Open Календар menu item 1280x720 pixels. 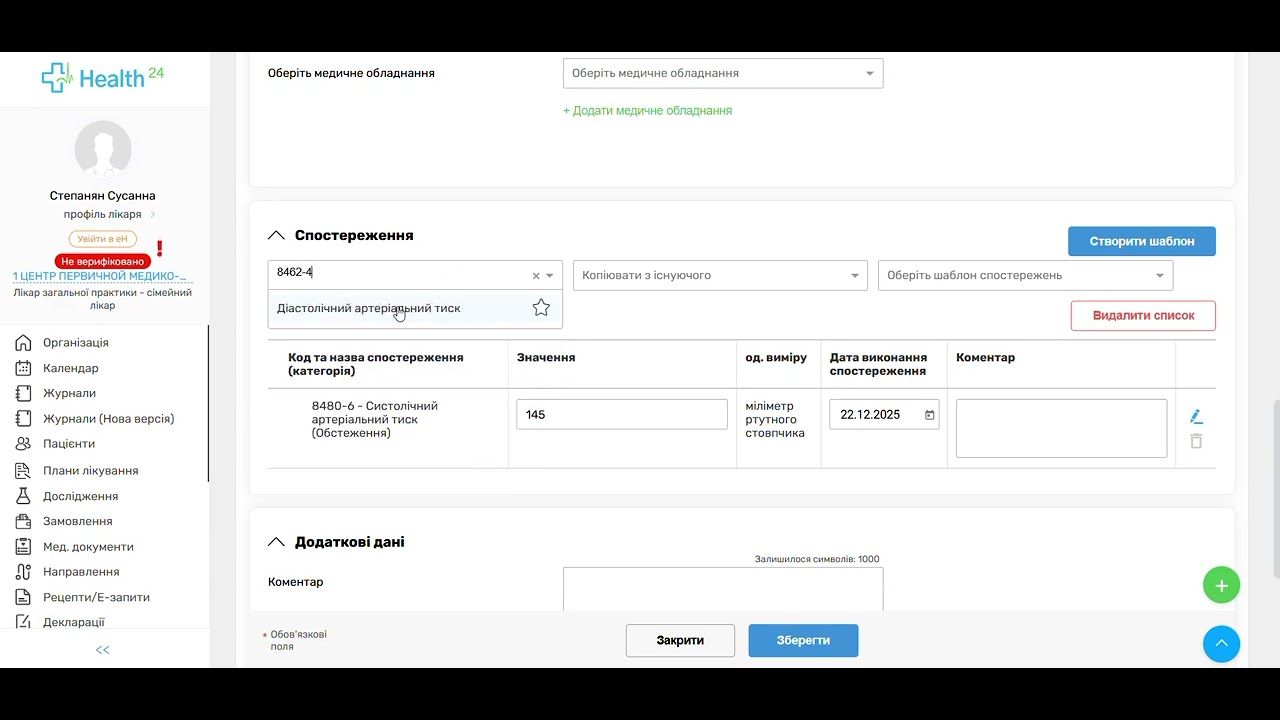click(70, 368)
